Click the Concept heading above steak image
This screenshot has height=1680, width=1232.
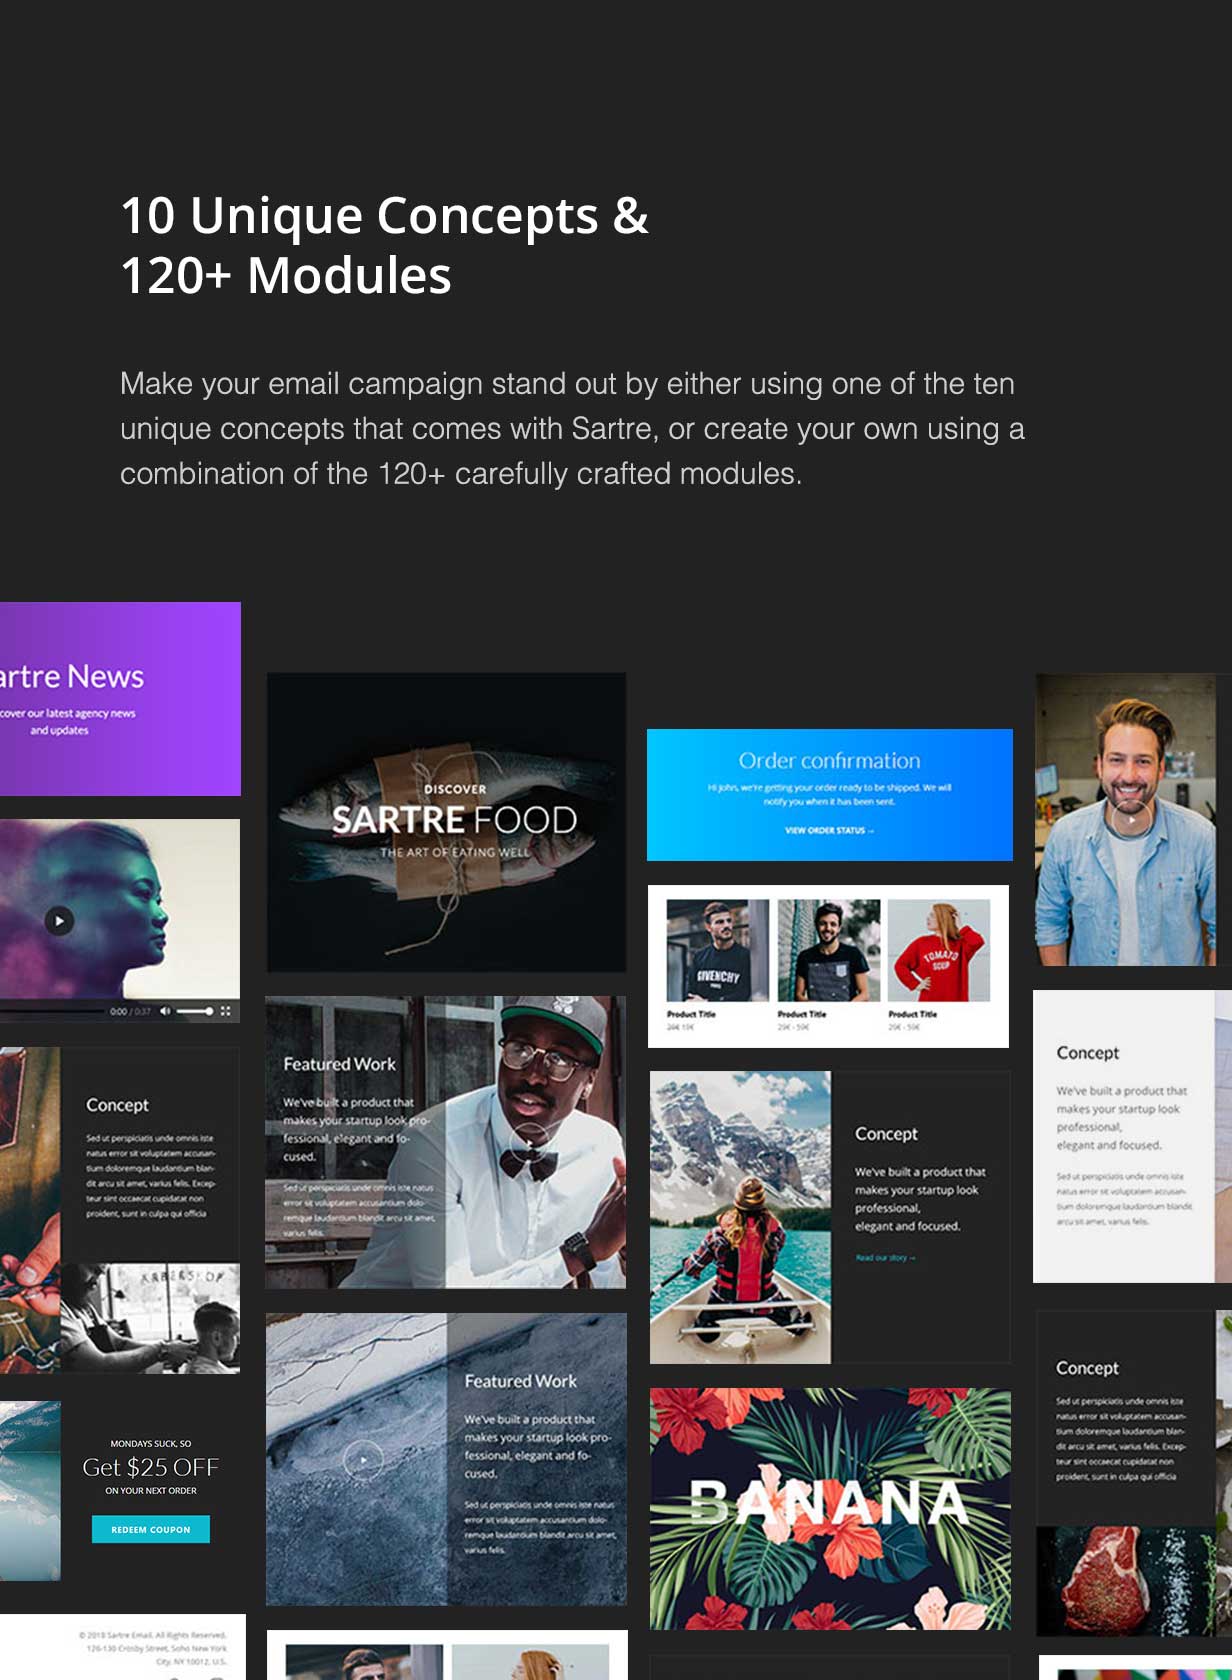pyautogui.click(x=1088, y=1368)
